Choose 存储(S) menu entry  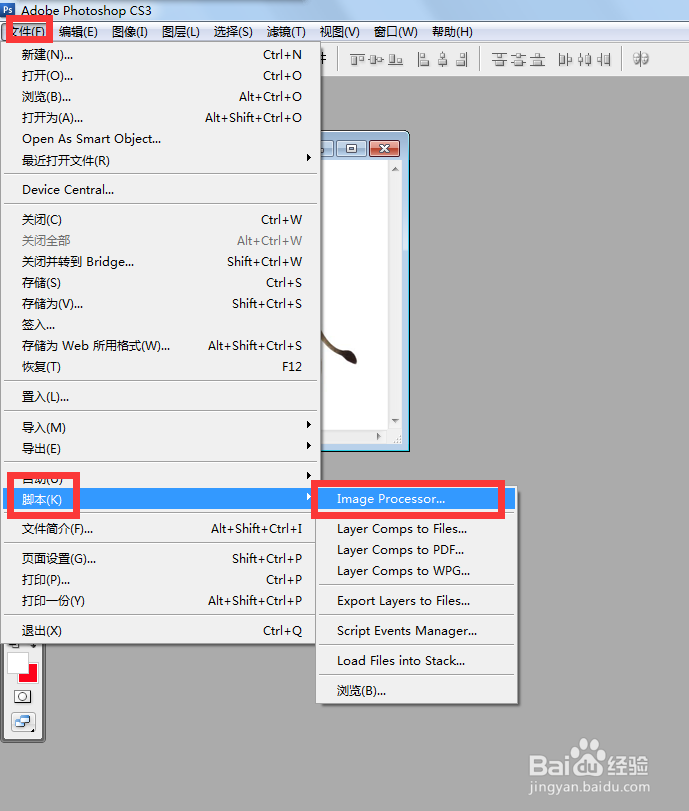[161, 283]
